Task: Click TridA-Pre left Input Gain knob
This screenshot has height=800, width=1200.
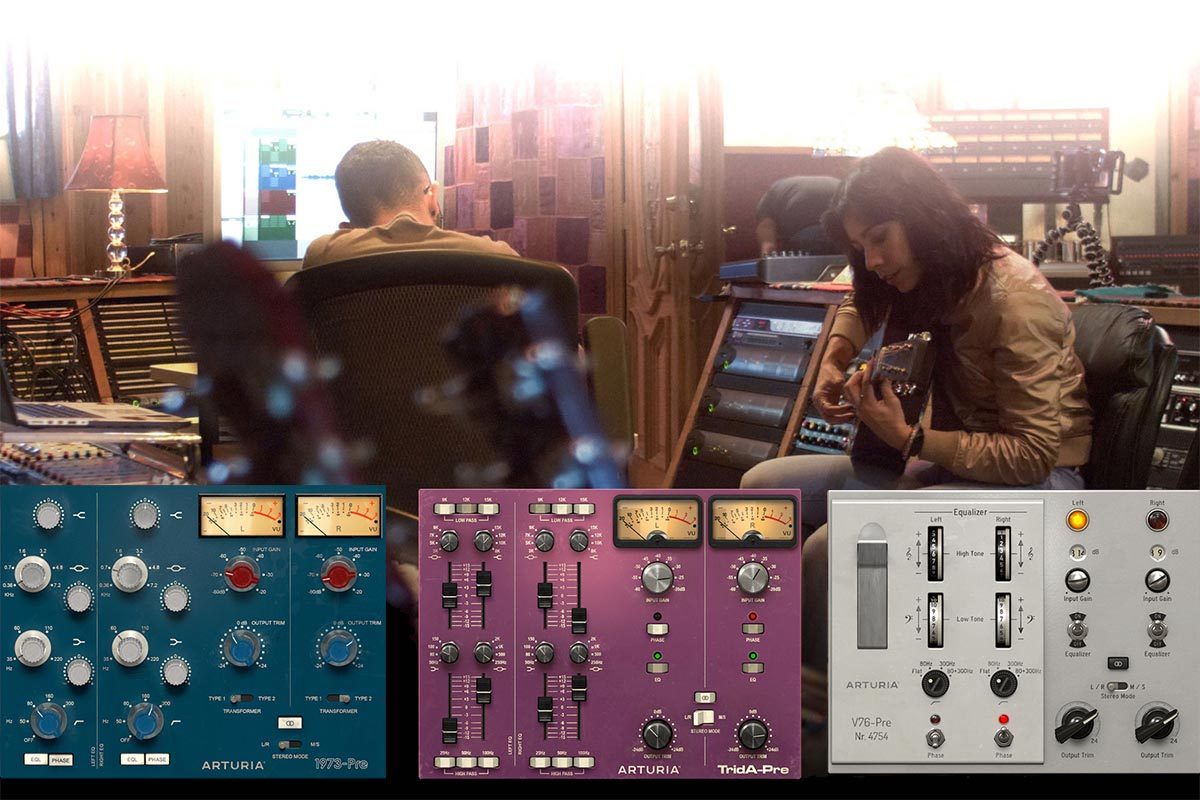Action: pyautogui.click(x=658, y=578)
